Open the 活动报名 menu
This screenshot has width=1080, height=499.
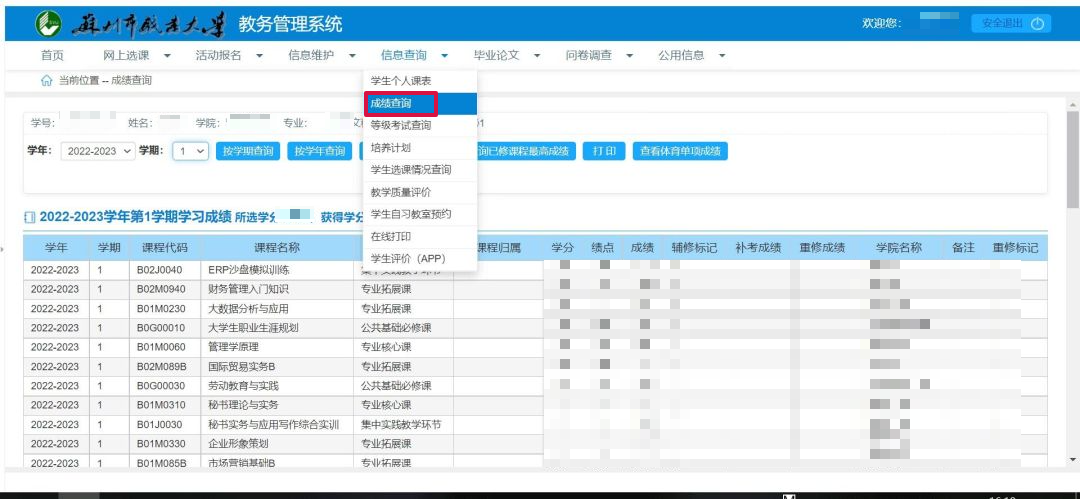pyautogui.click(x=218, y=56)
